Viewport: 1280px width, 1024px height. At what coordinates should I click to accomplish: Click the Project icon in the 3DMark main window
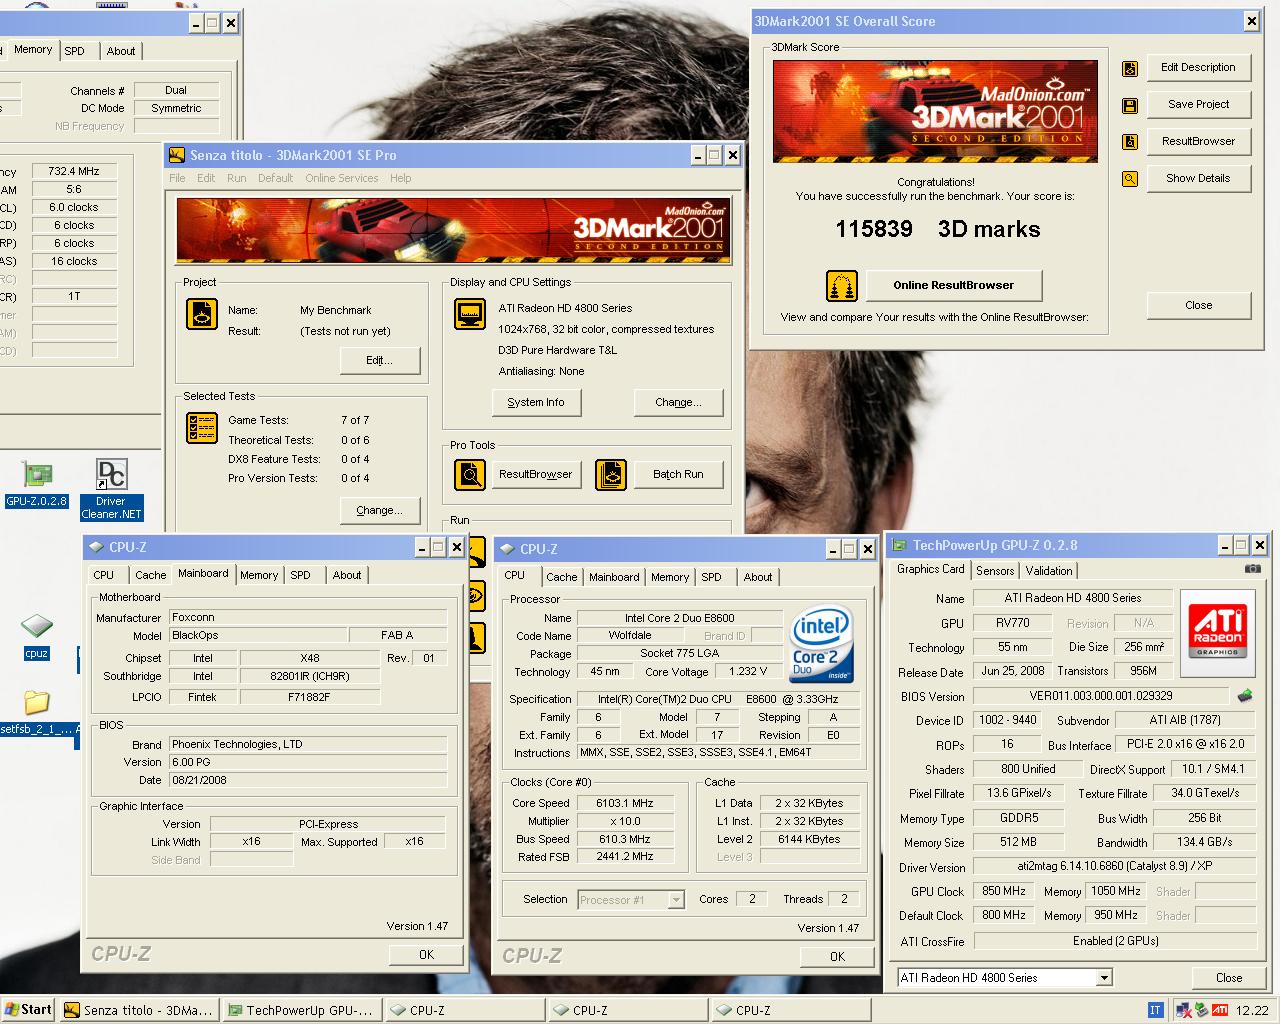[x=202, y=314]
